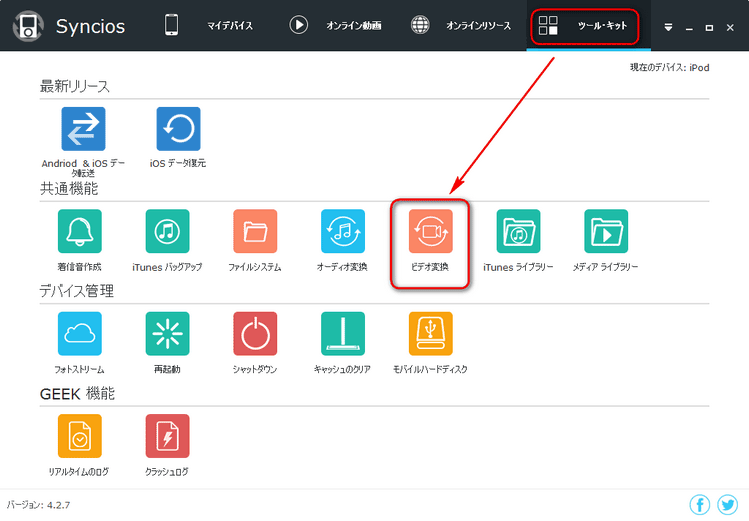Select the clear cache broom icon
749x521 pixels.
[342, 334]
